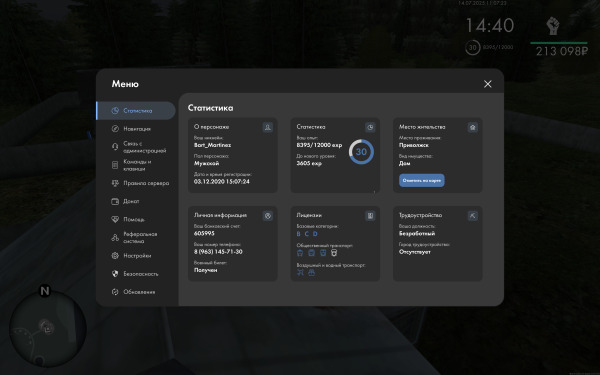Click the experience value 8395/12000 exp in card
Viewport: 600px width, 375px height.
tap(319, 145)
